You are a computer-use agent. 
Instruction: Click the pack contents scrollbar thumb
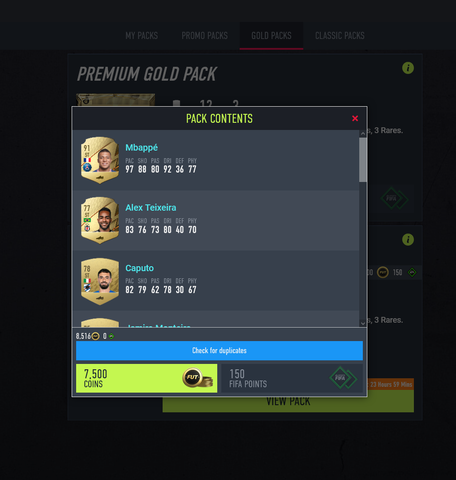click(x=363, y=160)
